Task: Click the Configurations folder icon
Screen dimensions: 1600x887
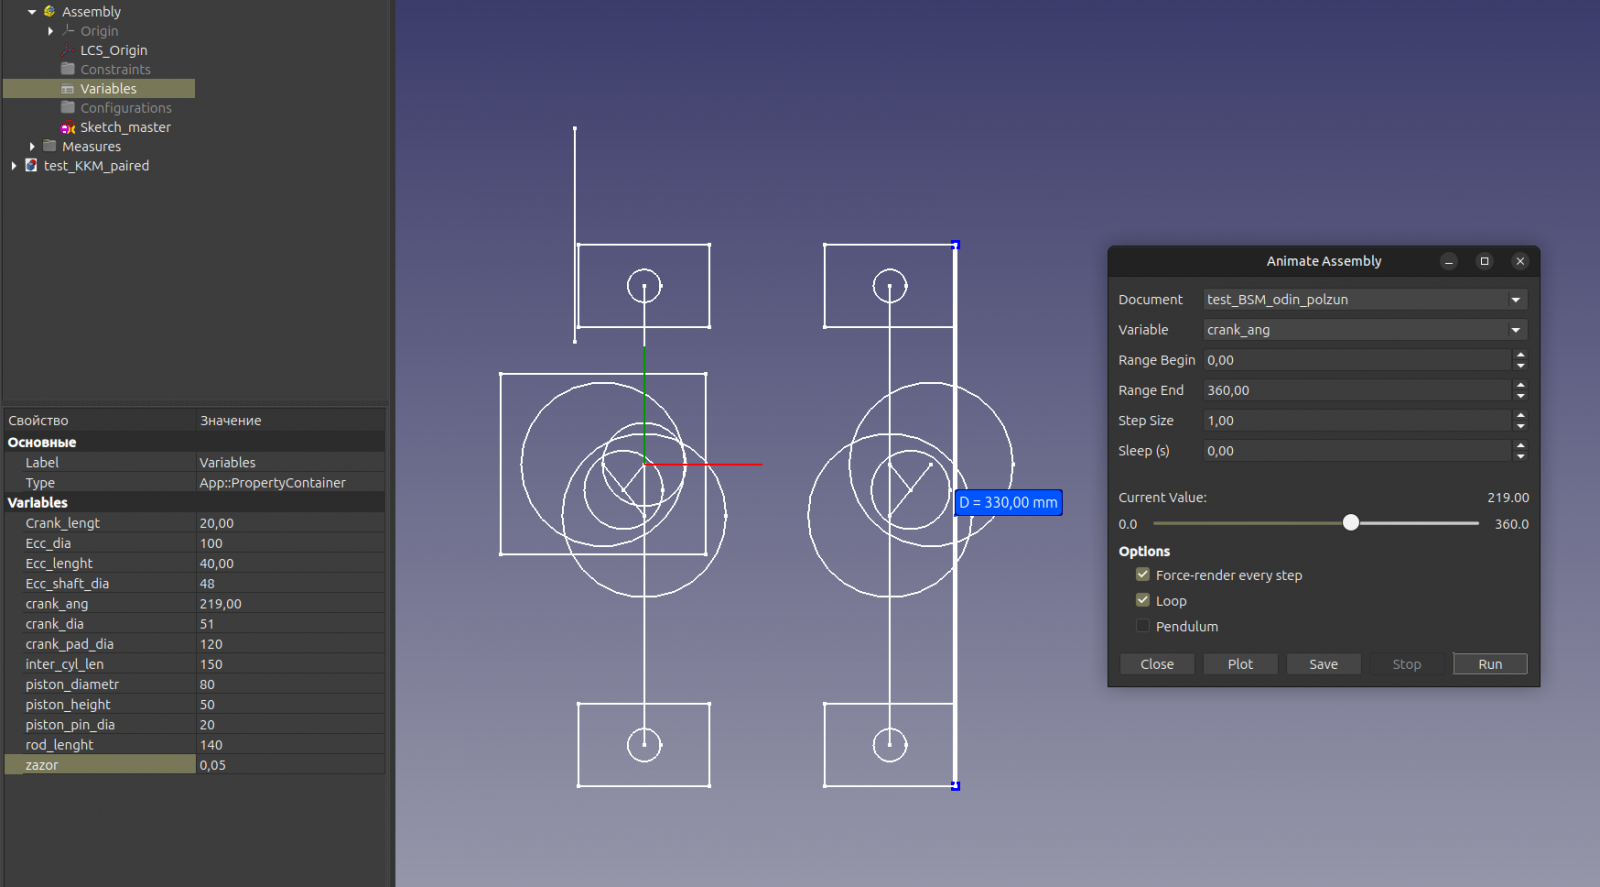Action: pyautogui.click(x=68, y=108)
